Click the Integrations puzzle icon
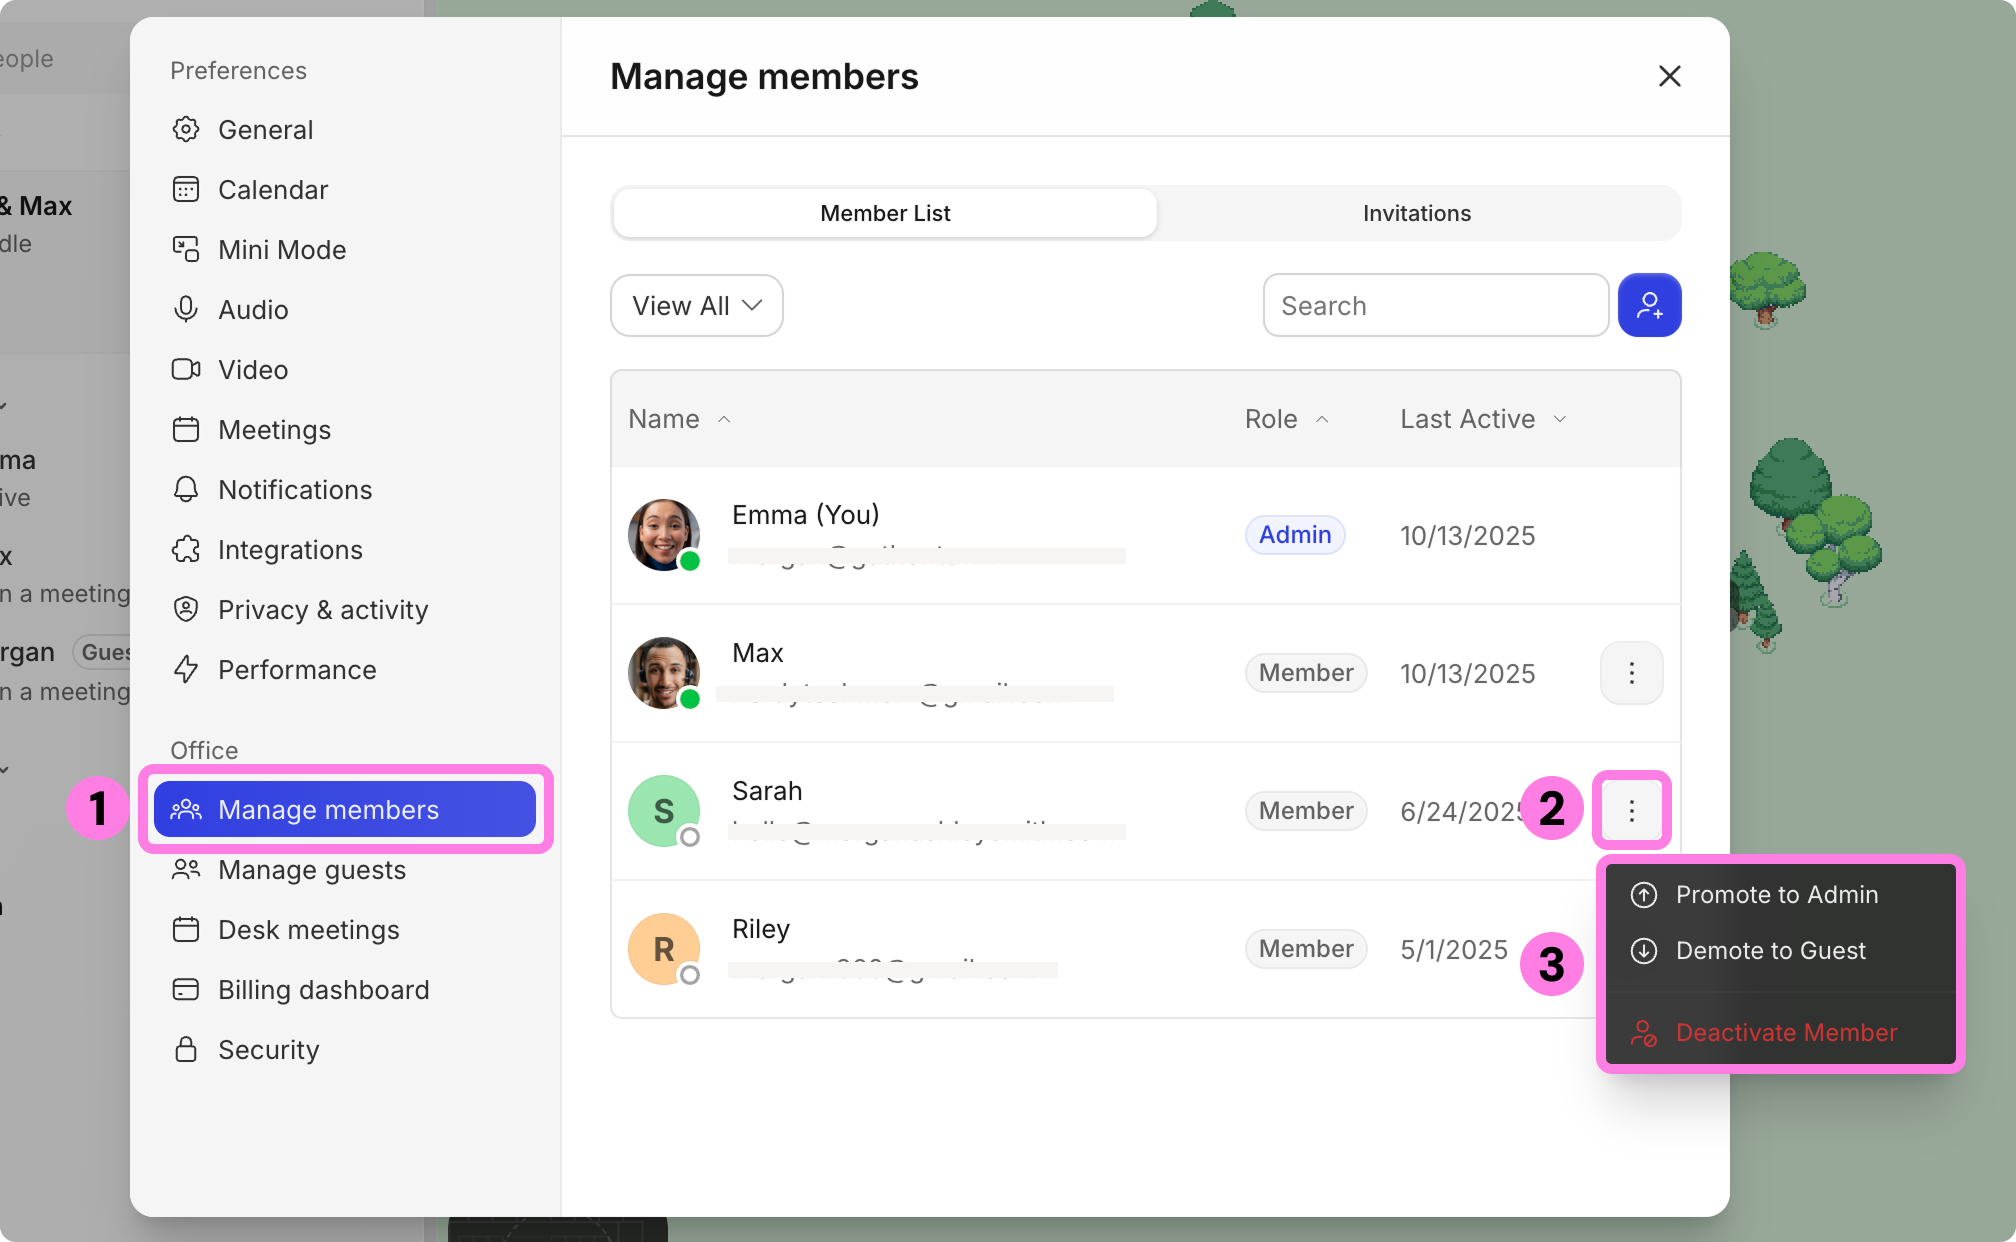This screenshot has height=1242, width=2016. 186,550
